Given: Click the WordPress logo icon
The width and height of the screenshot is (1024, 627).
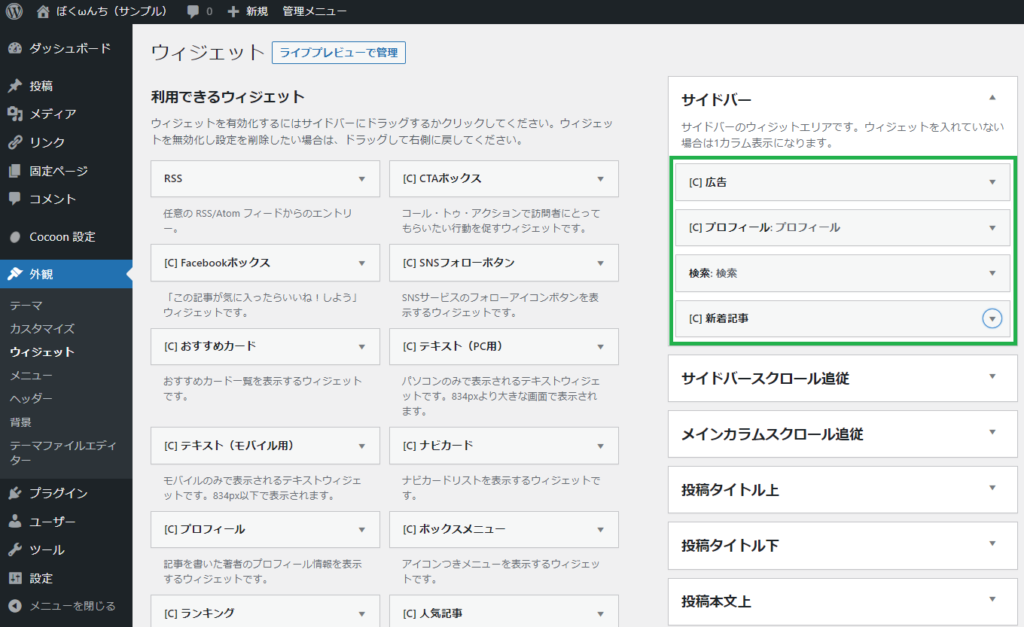Looking at the screenshot, I should coord(14,11).
